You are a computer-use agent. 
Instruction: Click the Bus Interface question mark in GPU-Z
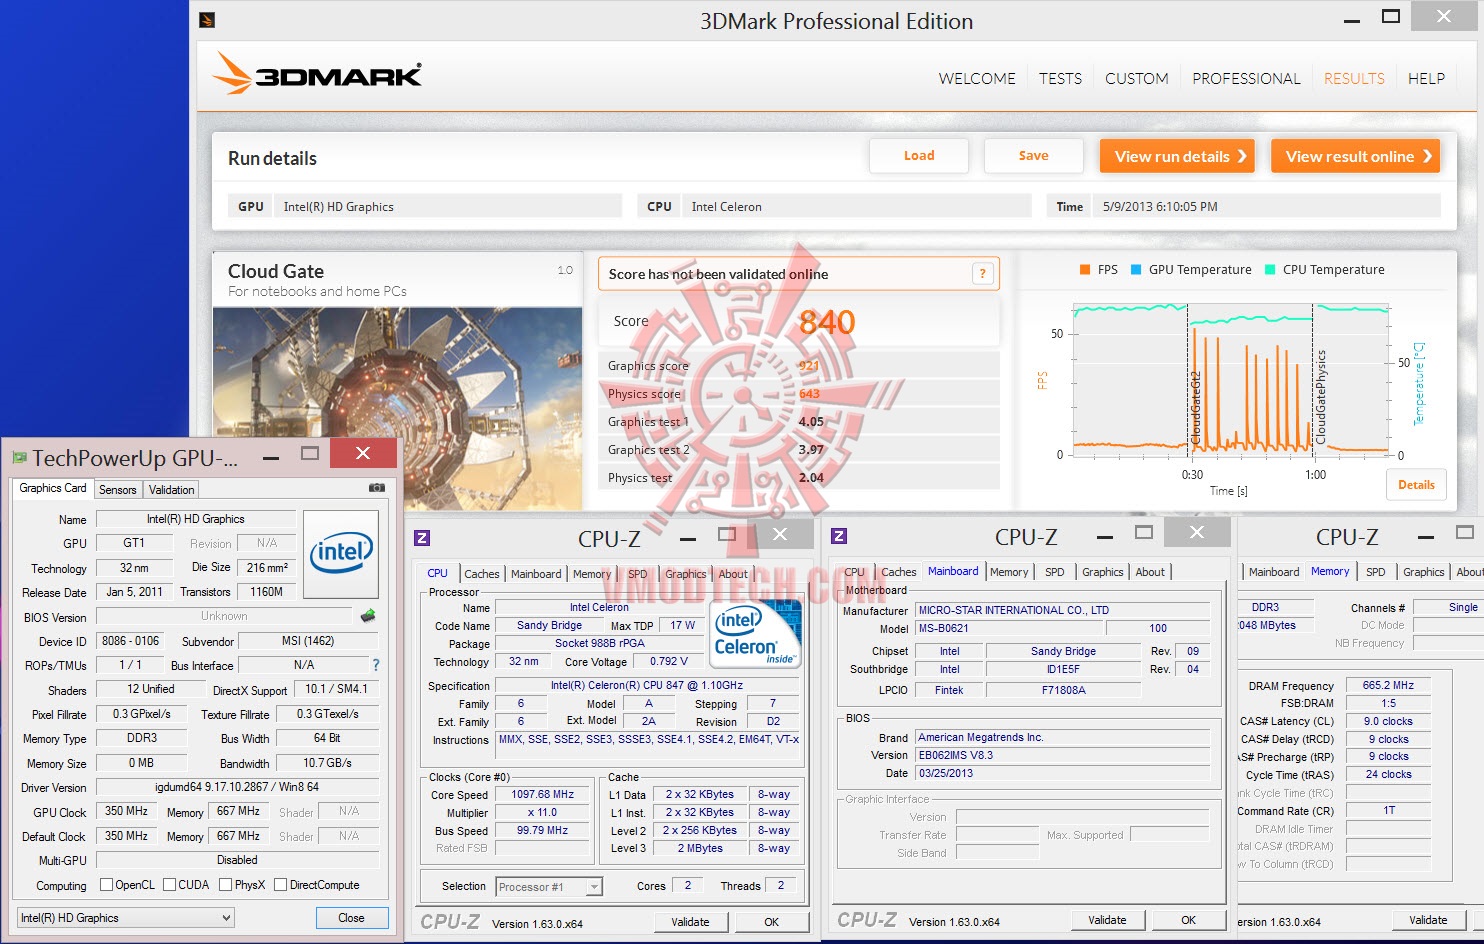coord(376,665)
